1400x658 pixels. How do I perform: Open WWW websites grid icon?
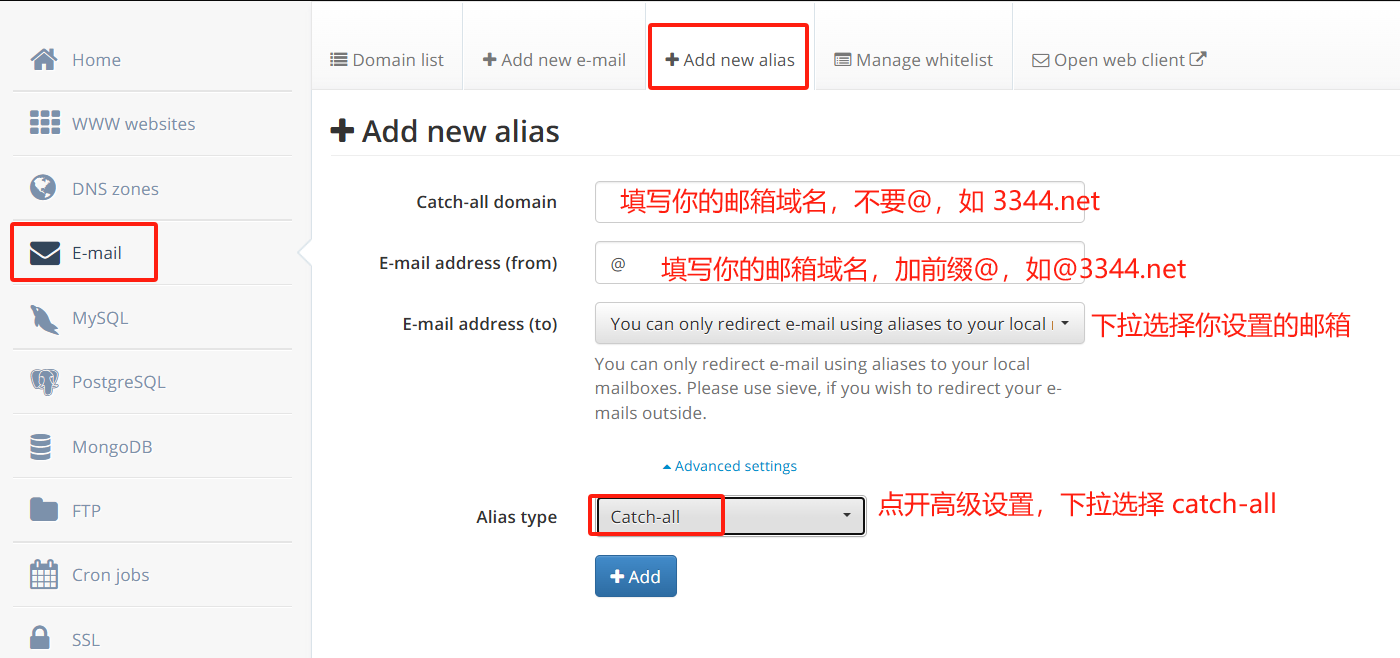(45, 123)
